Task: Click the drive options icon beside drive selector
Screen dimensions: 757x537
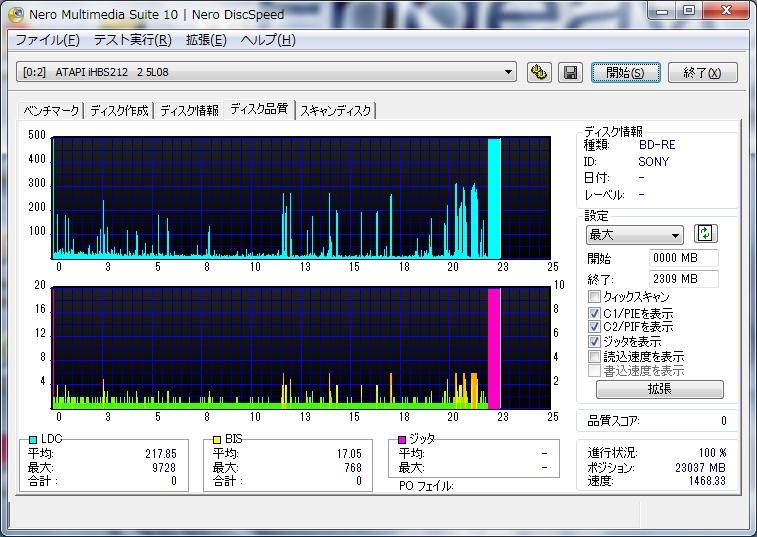Action: pyautogui.click(x=539, y=73)
